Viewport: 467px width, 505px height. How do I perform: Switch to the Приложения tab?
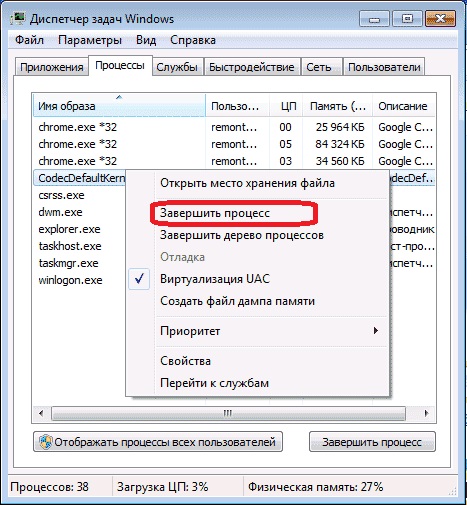[x=52, y=67]
